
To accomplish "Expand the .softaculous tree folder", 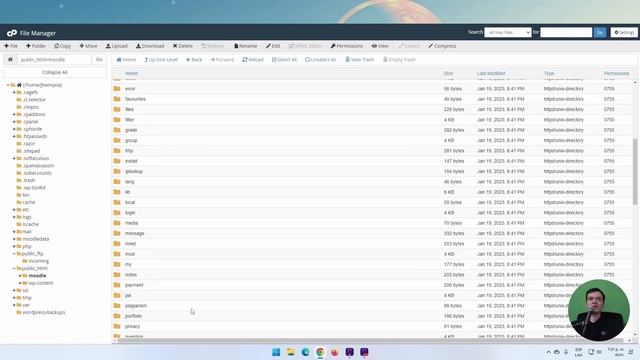I will (x=14, y=158).
